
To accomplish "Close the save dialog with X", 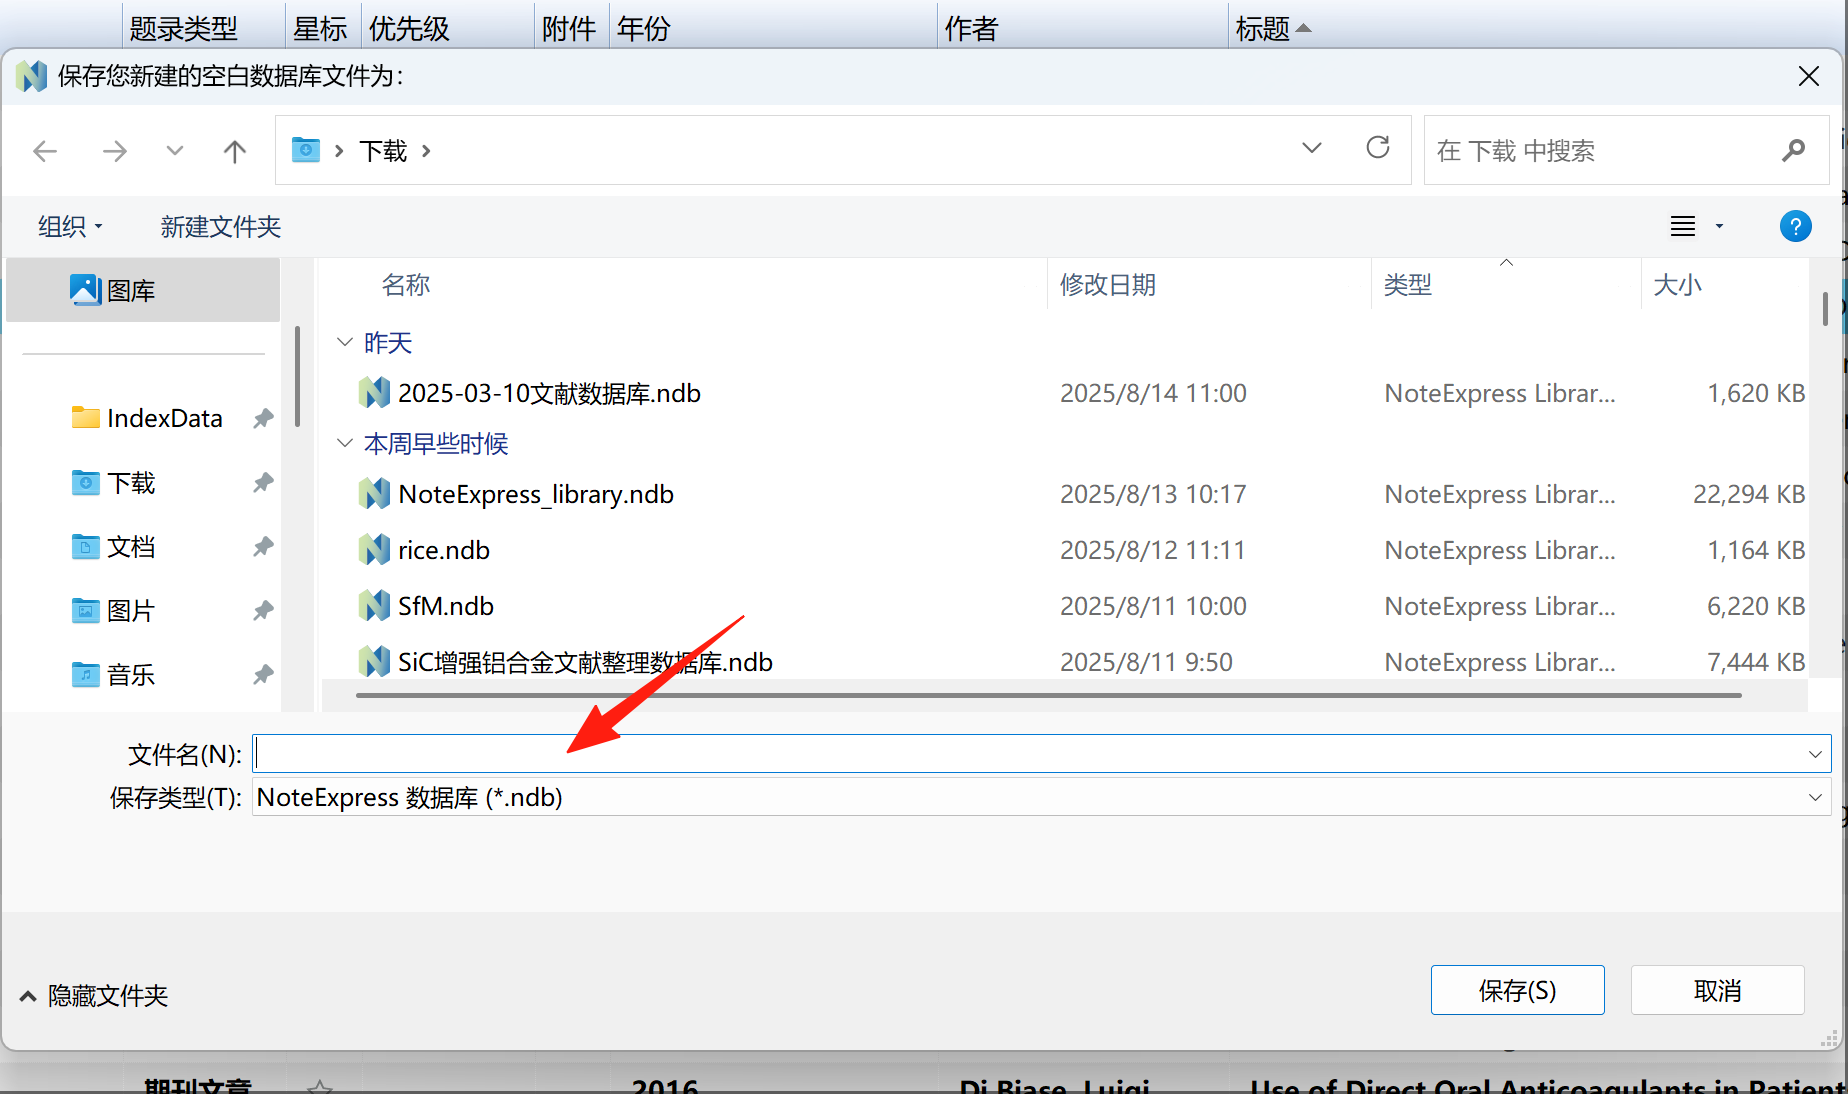I will coord(1808,76).
